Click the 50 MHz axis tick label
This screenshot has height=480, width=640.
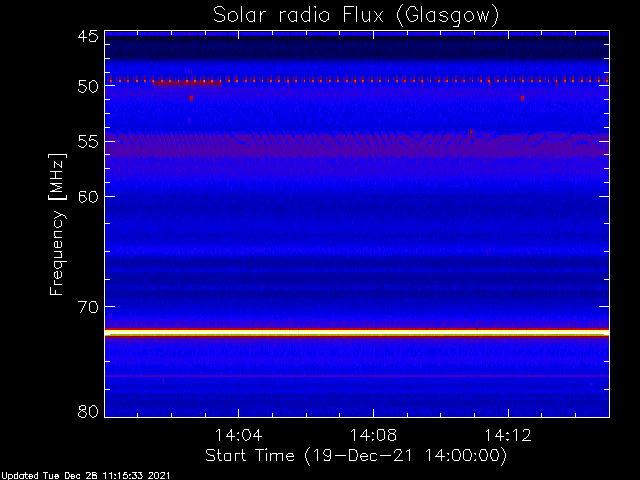click(x=88, y=86)
